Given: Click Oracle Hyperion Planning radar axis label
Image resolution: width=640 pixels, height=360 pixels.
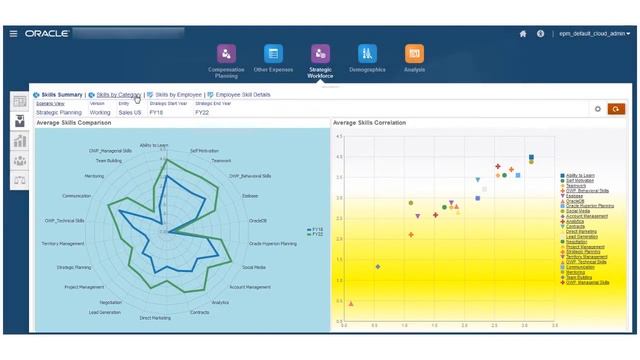Looking at the screenshot, I should click(273, 244).
